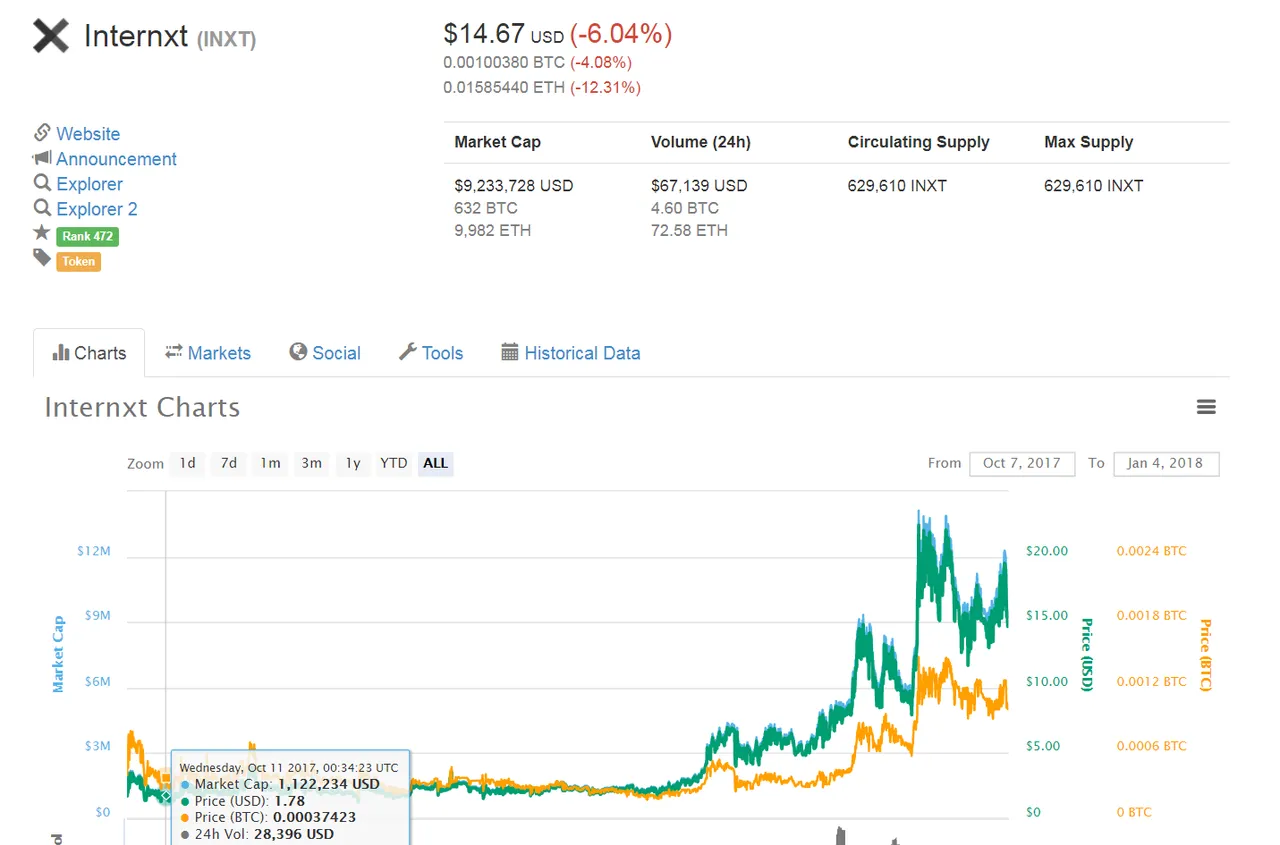Click the tag icon beside Token
The height and width of the screenshot is (845, 1280).
coord(41,258)
